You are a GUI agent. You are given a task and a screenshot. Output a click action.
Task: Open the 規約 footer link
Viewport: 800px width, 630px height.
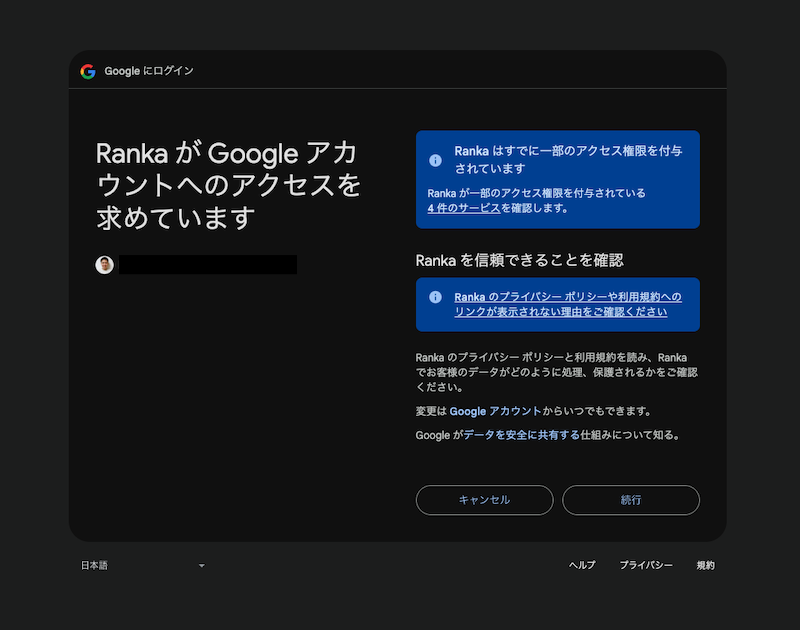(703, 565)
